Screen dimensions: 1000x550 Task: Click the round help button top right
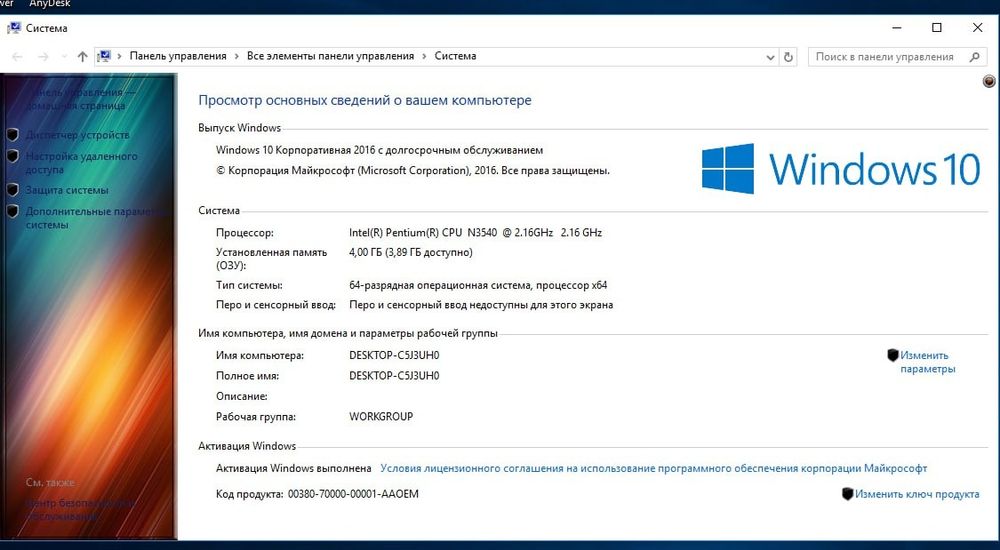[x=989, y=81]
